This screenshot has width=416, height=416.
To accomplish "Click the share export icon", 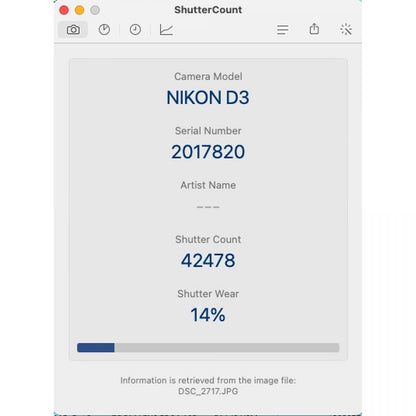I will [314, 29].
